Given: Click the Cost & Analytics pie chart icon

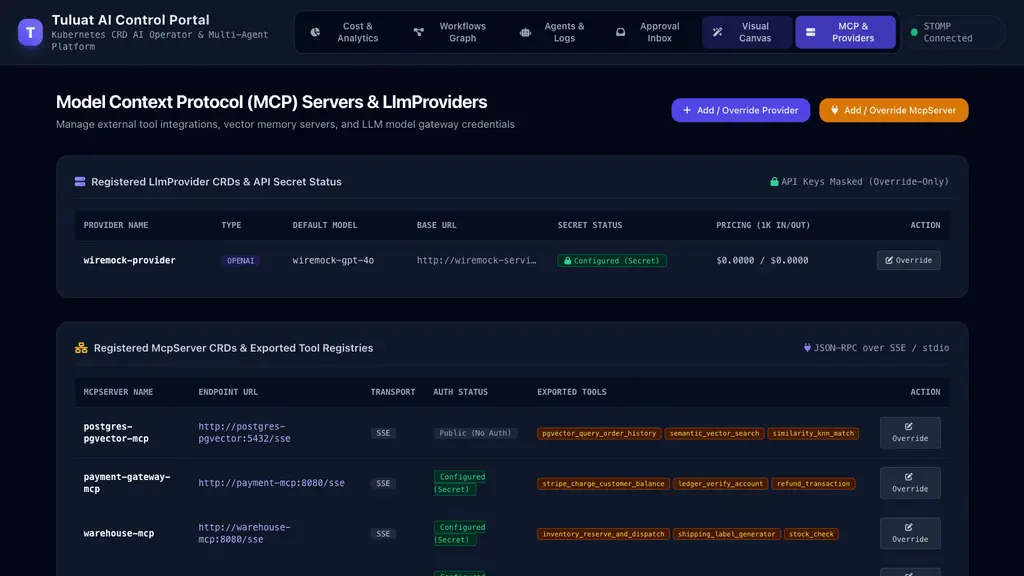Looking at the screenshot, I should pos(315,32).
